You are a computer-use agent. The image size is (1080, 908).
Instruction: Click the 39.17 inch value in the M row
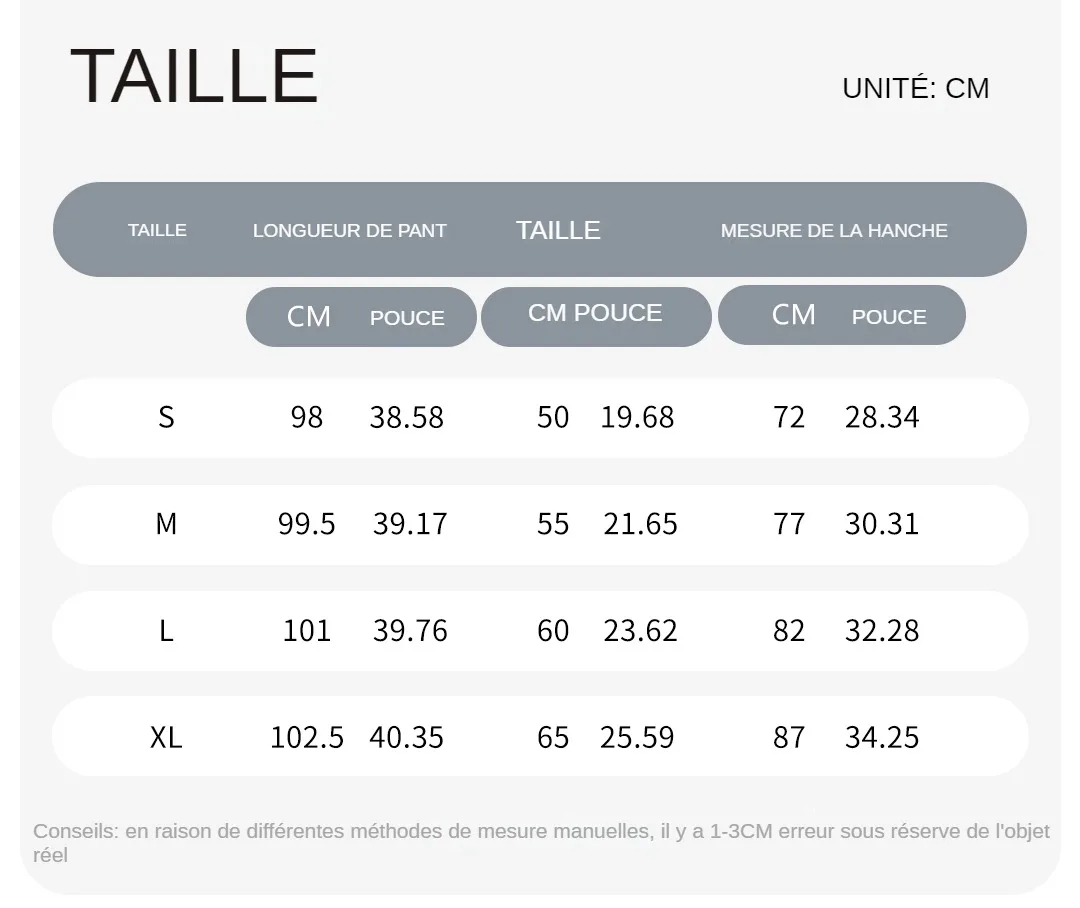click(x=410, y=524)
